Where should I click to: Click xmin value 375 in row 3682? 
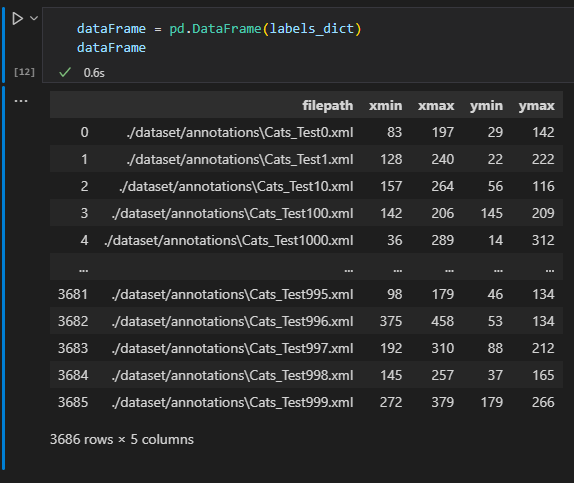[391, 321]
